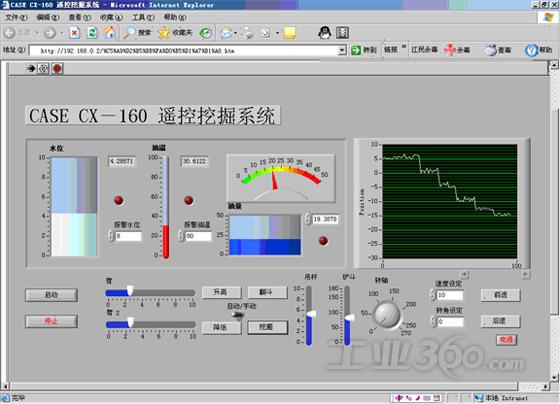Open the 文件 menu
The width and height of the screenshot is (560, 404).
pos(16,17)
